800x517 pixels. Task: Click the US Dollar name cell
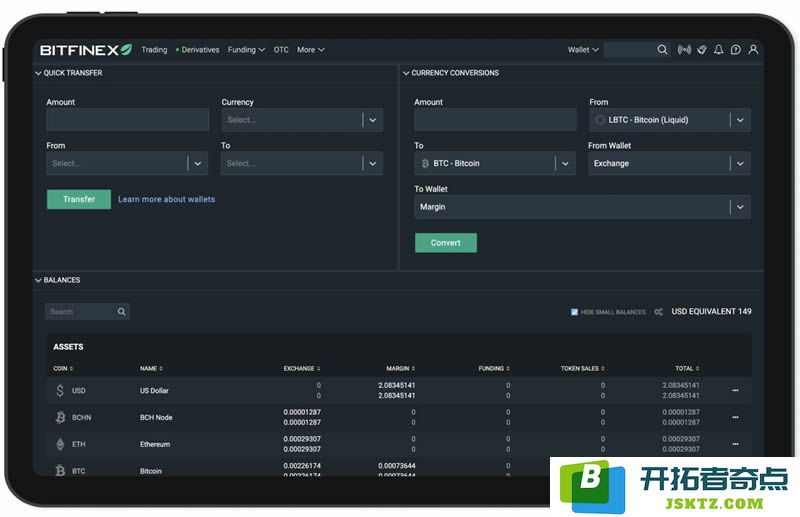tap(154, 390)
